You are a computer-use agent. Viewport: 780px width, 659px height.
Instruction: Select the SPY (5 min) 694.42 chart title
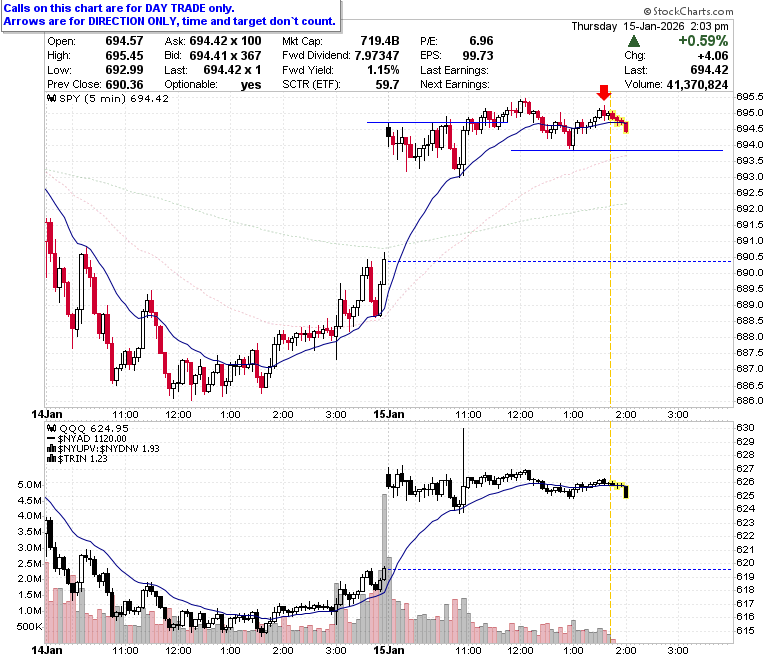(114, 98)
